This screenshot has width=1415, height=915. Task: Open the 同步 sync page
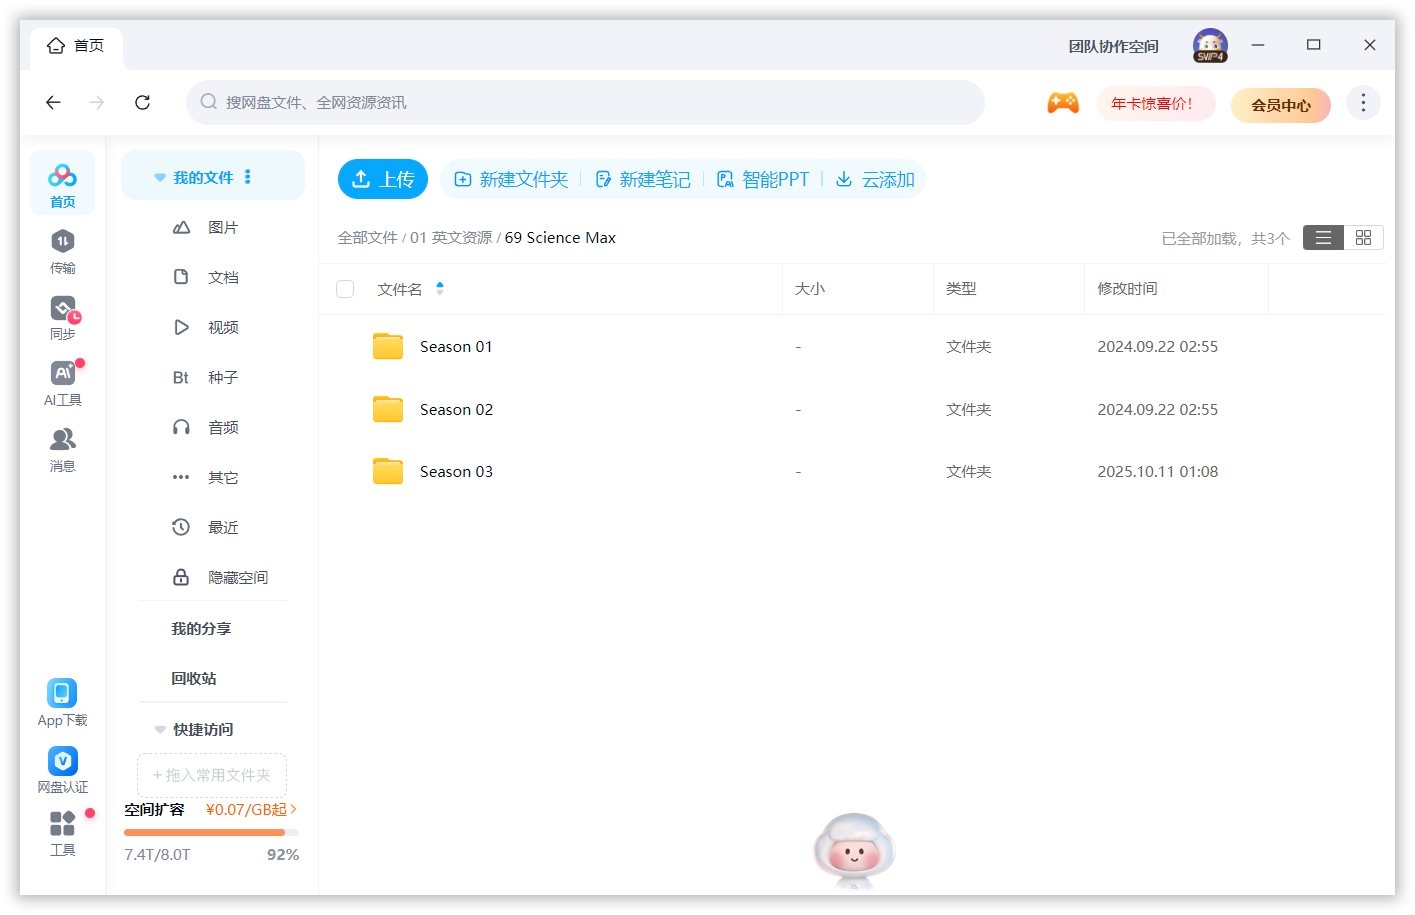(x=62, y=316)
